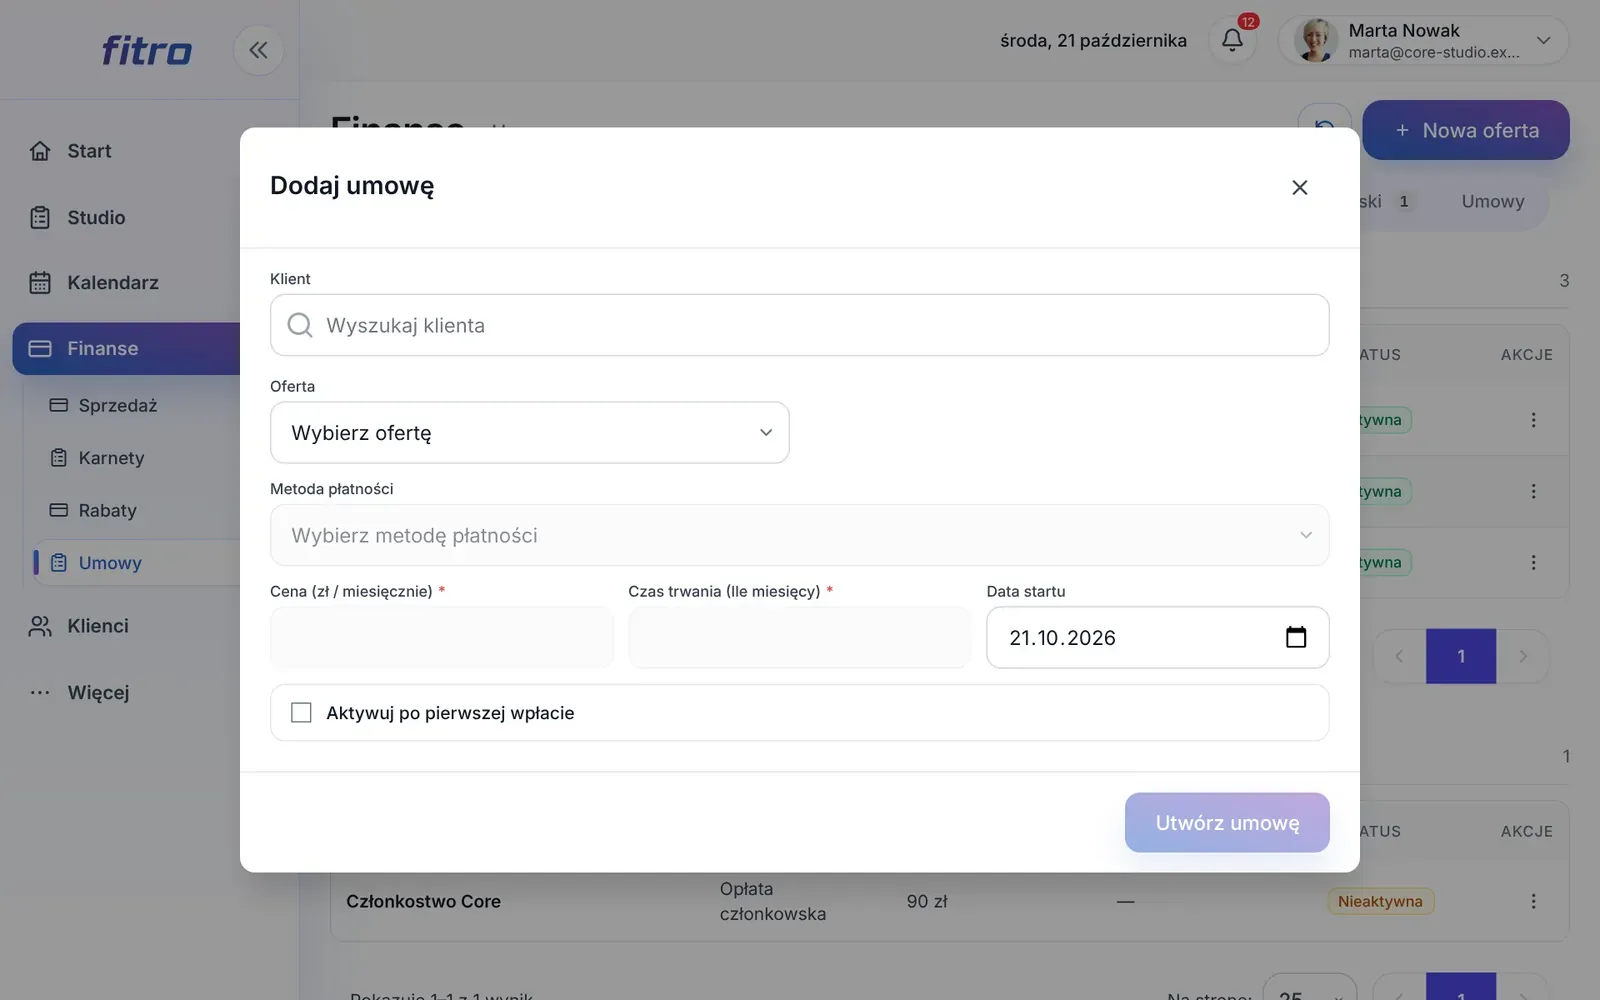
Task: Click the date środa, 21 października
Action: (x=1093, y=40)
